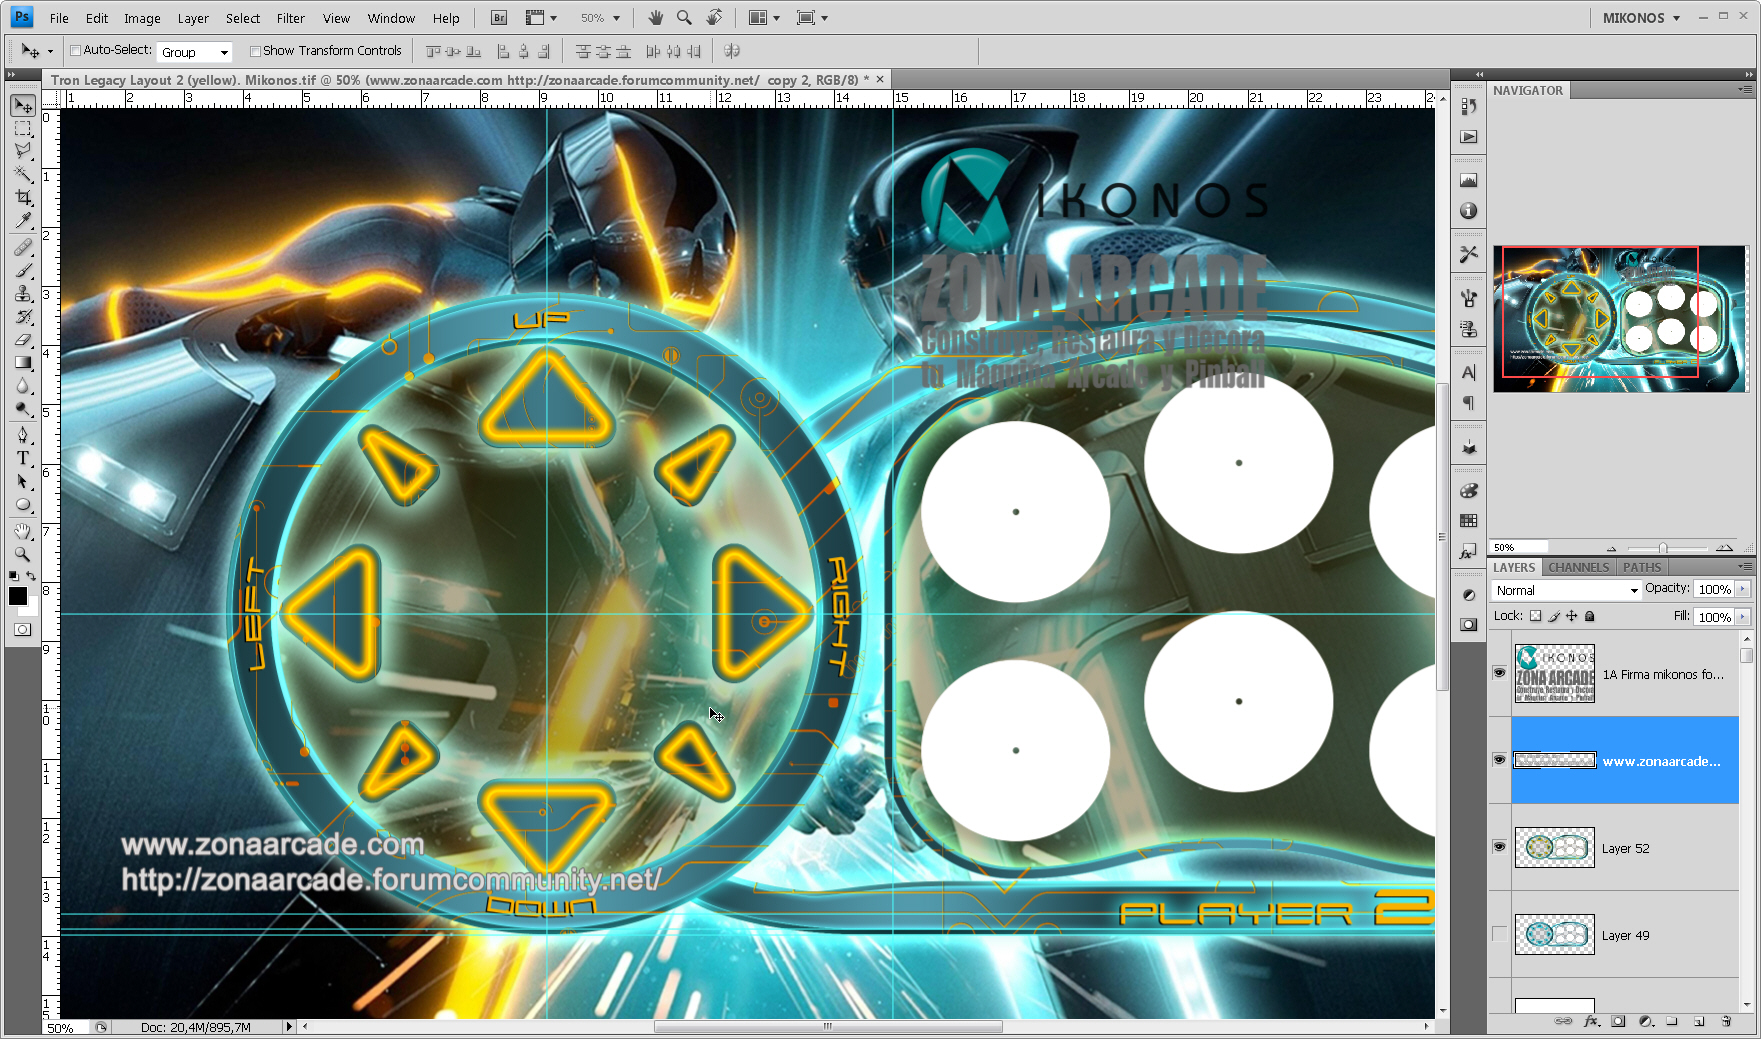This screenshot has height=1039, width=1761.
Task: Select the Hand tool in toolbox
Action: (23, 530)
